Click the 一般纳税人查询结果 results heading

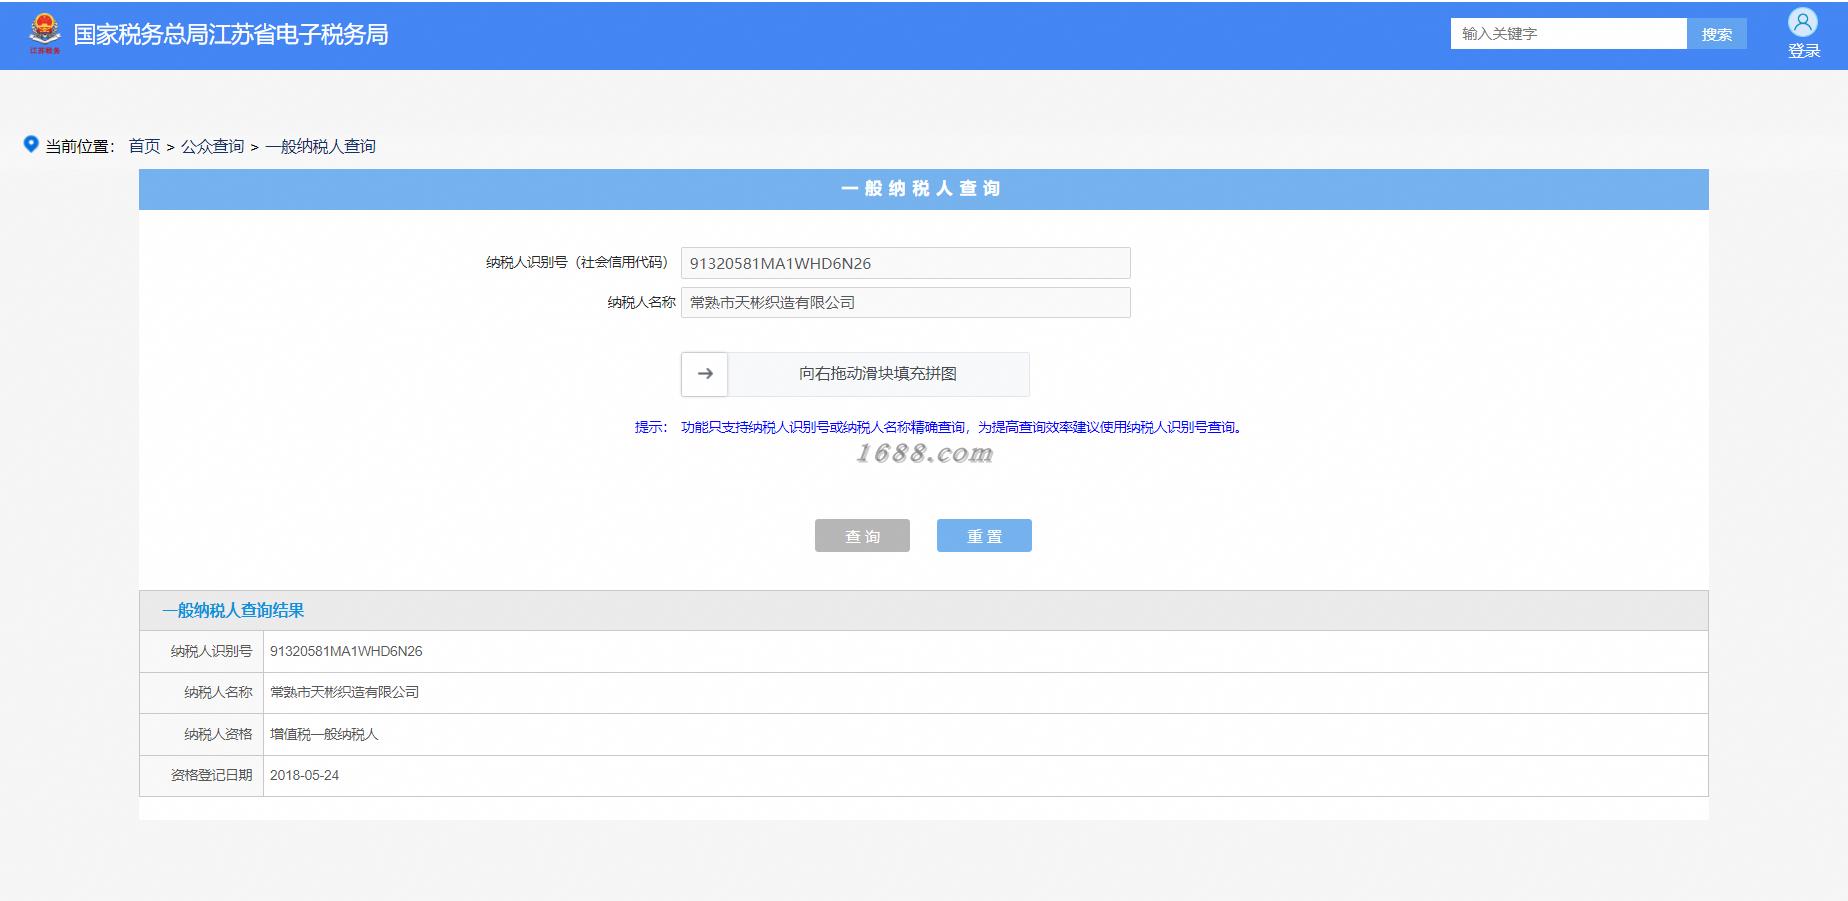233,611
